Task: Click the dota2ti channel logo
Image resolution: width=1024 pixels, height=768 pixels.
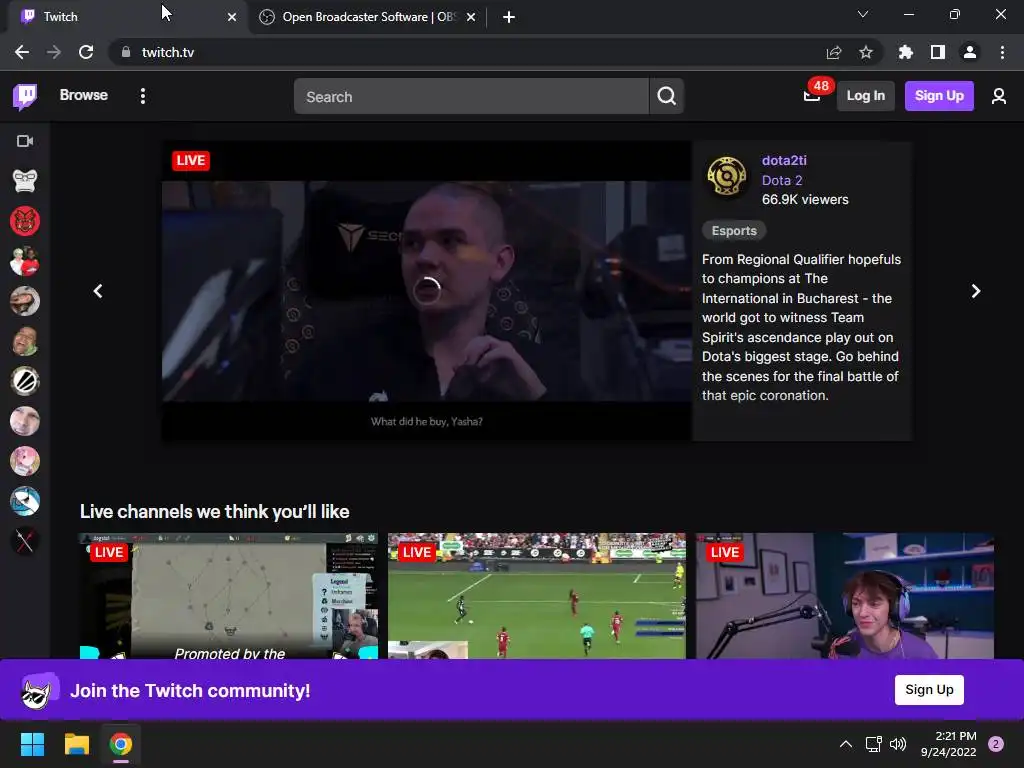Action: coord(726,176)
